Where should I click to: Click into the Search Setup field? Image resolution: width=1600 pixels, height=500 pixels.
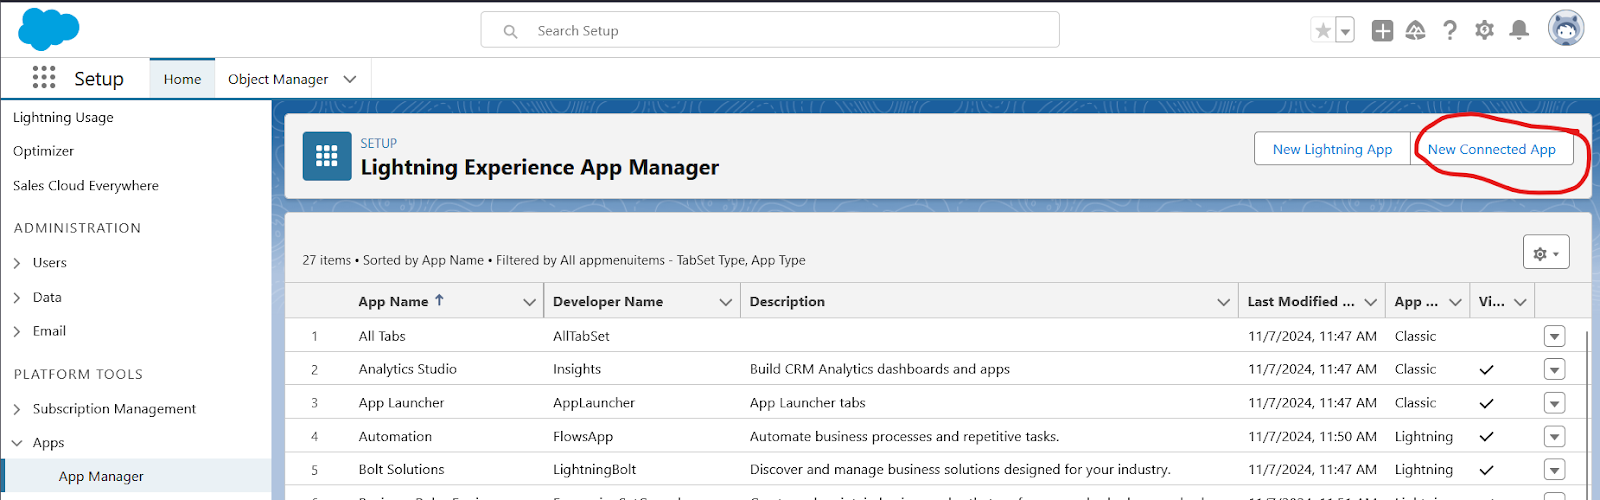pos(770,30)
